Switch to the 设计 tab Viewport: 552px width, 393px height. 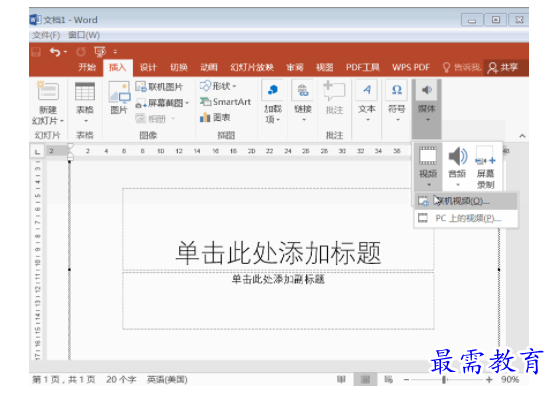148,67
